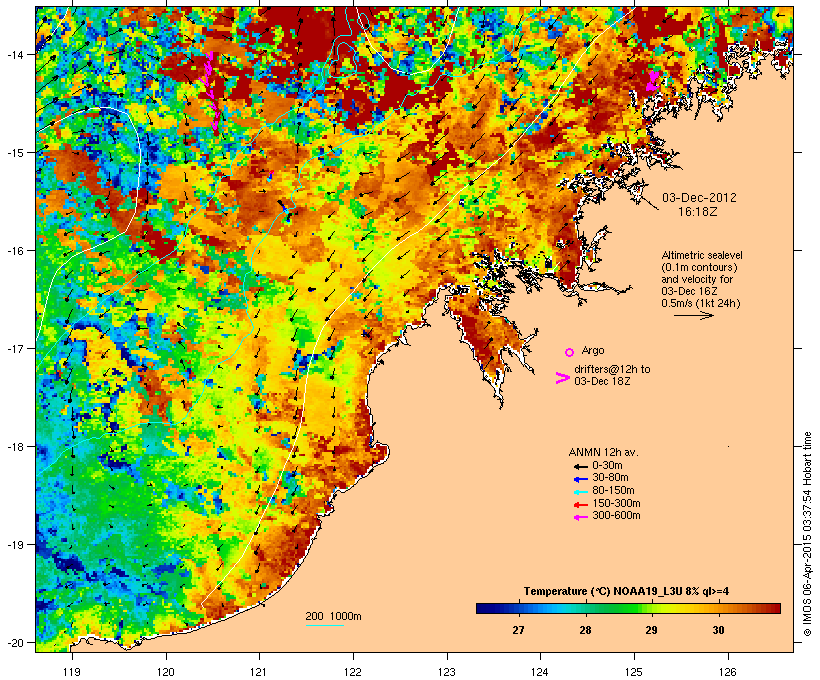Click the '200 1000m' isobath label
820x680 pixels.
click(x=333, y=616)
